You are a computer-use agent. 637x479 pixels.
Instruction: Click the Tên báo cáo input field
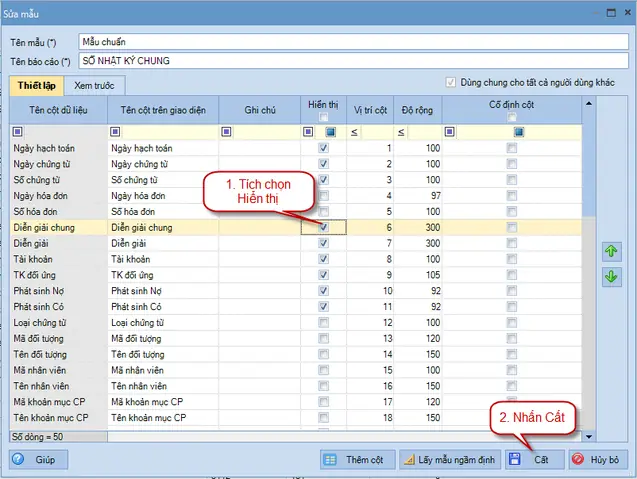[353, 61]
